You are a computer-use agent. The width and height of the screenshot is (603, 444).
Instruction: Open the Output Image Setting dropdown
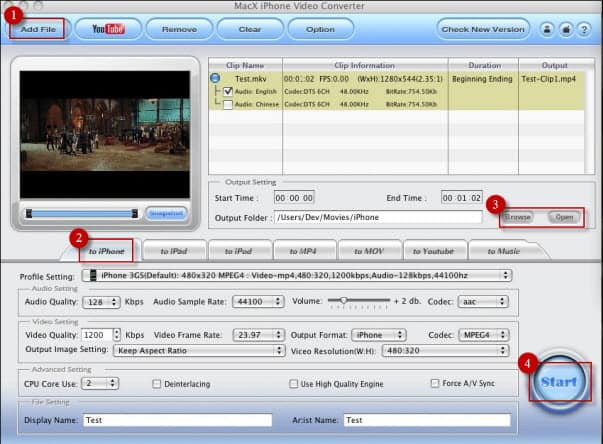click(x=199, y=350)
